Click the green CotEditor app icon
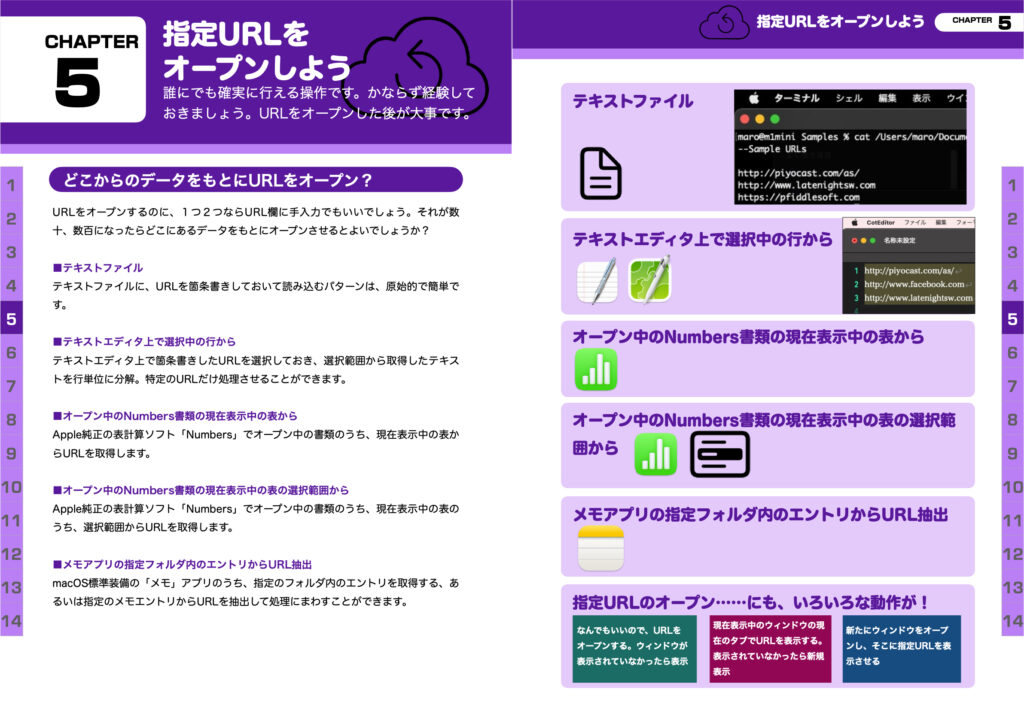The height and width of the screenshot is (723, 1024). coord(649,281)
